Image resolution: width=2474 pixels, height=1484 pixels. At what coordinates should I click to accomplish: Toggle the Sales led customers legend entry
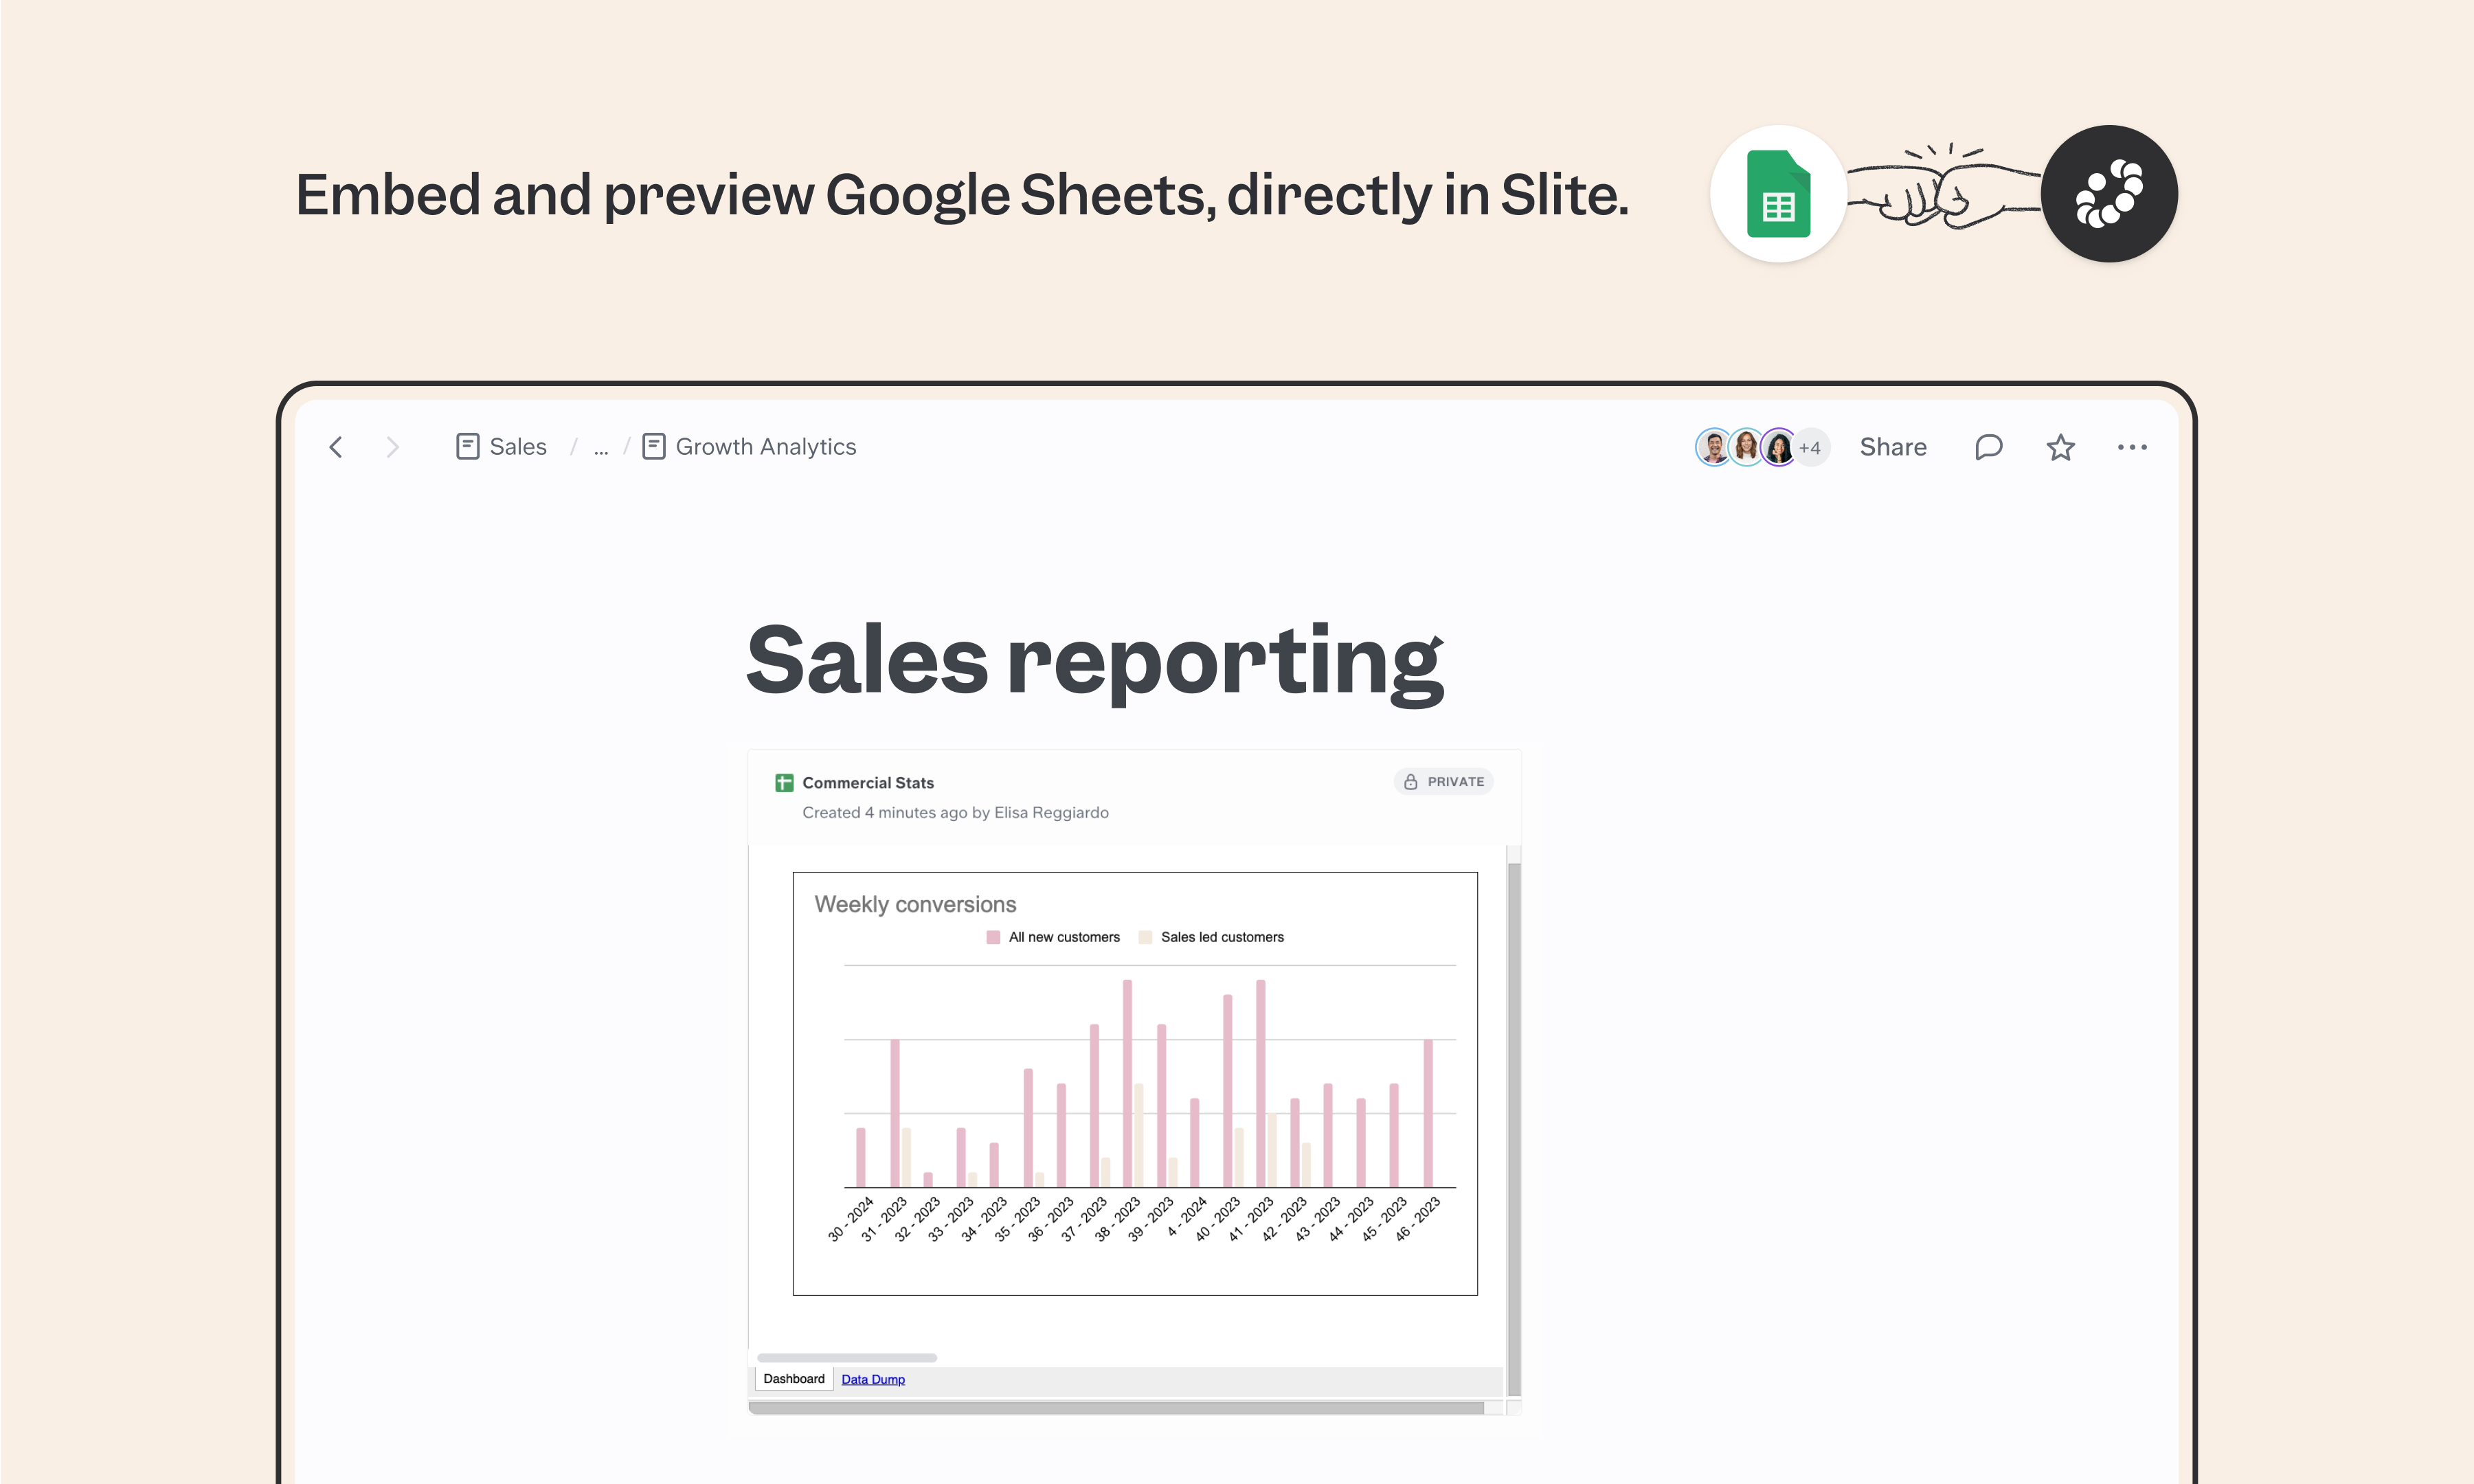1213,937
